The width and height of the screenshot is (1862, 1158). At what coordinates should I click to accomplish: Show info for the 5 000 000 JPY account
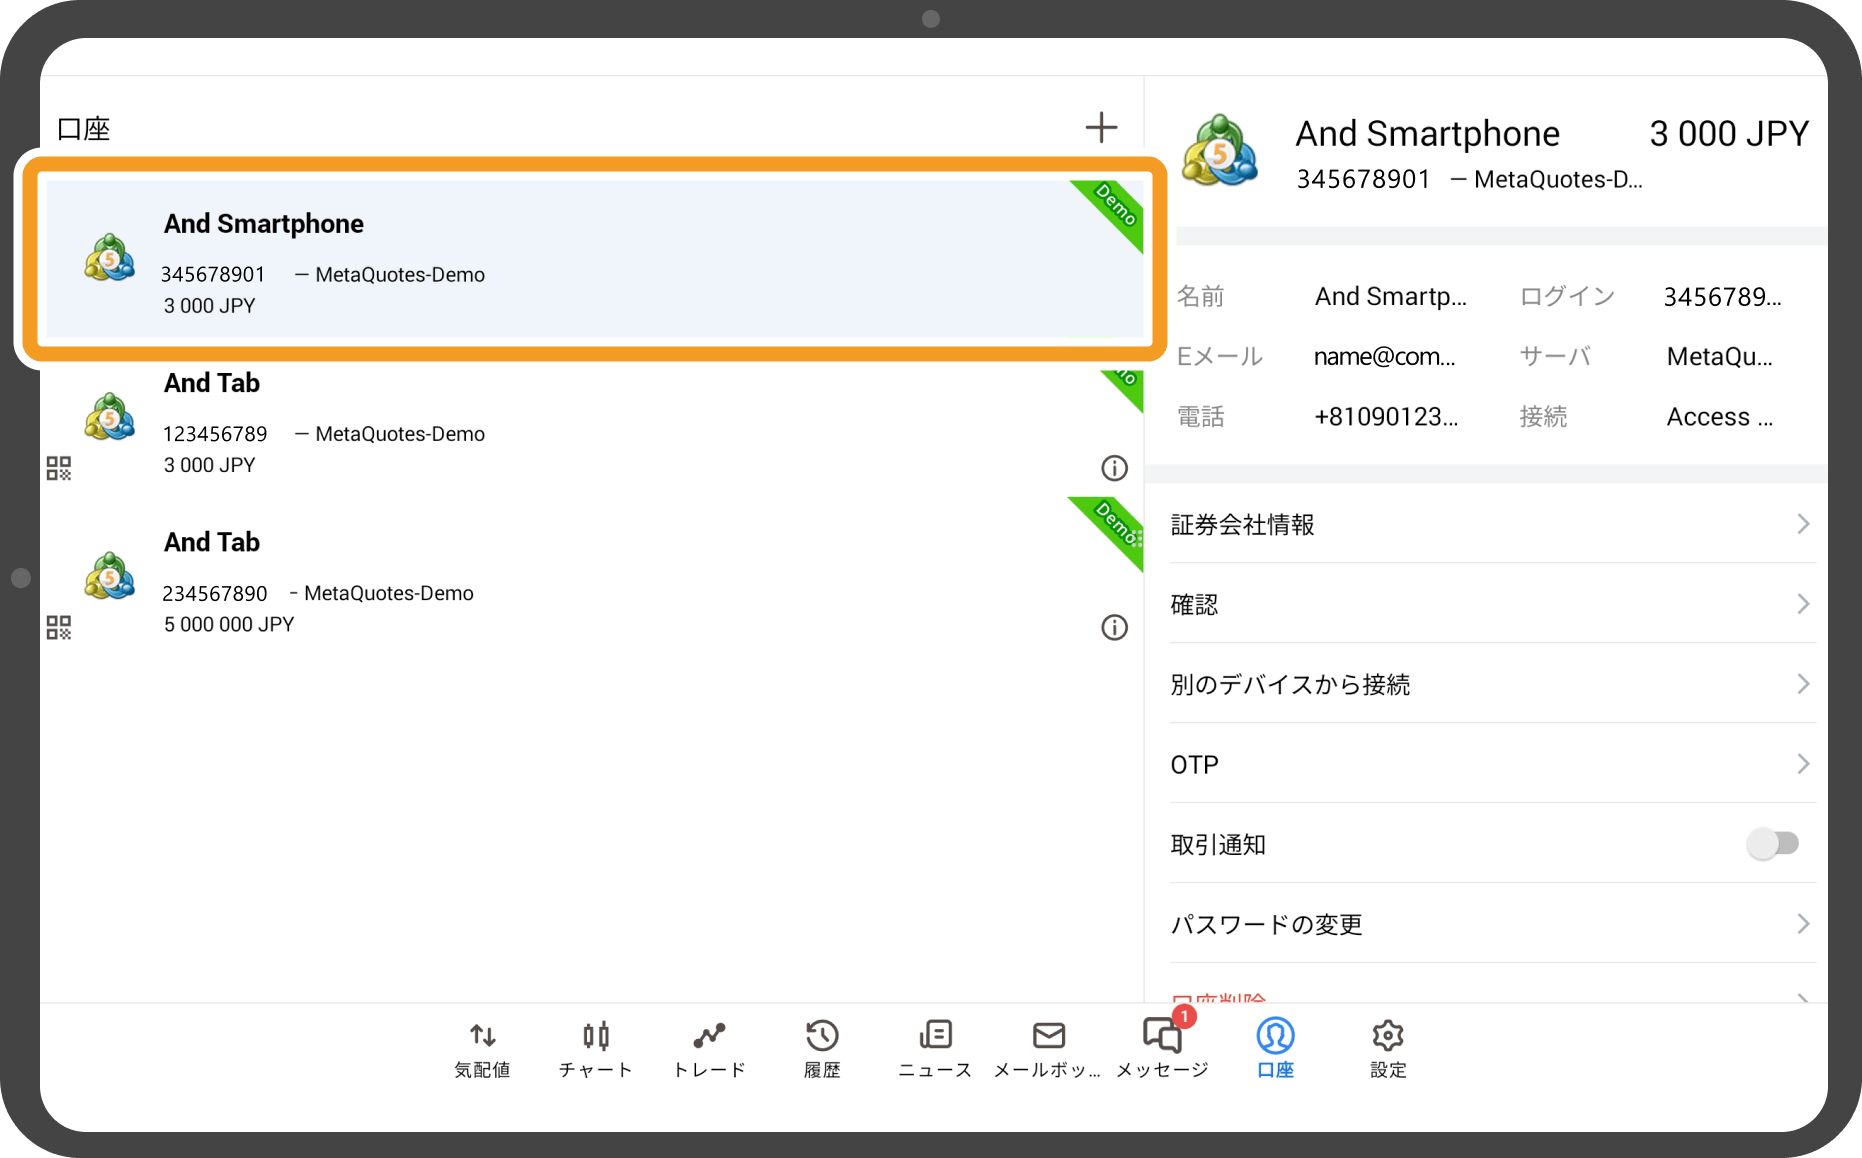1114,627
